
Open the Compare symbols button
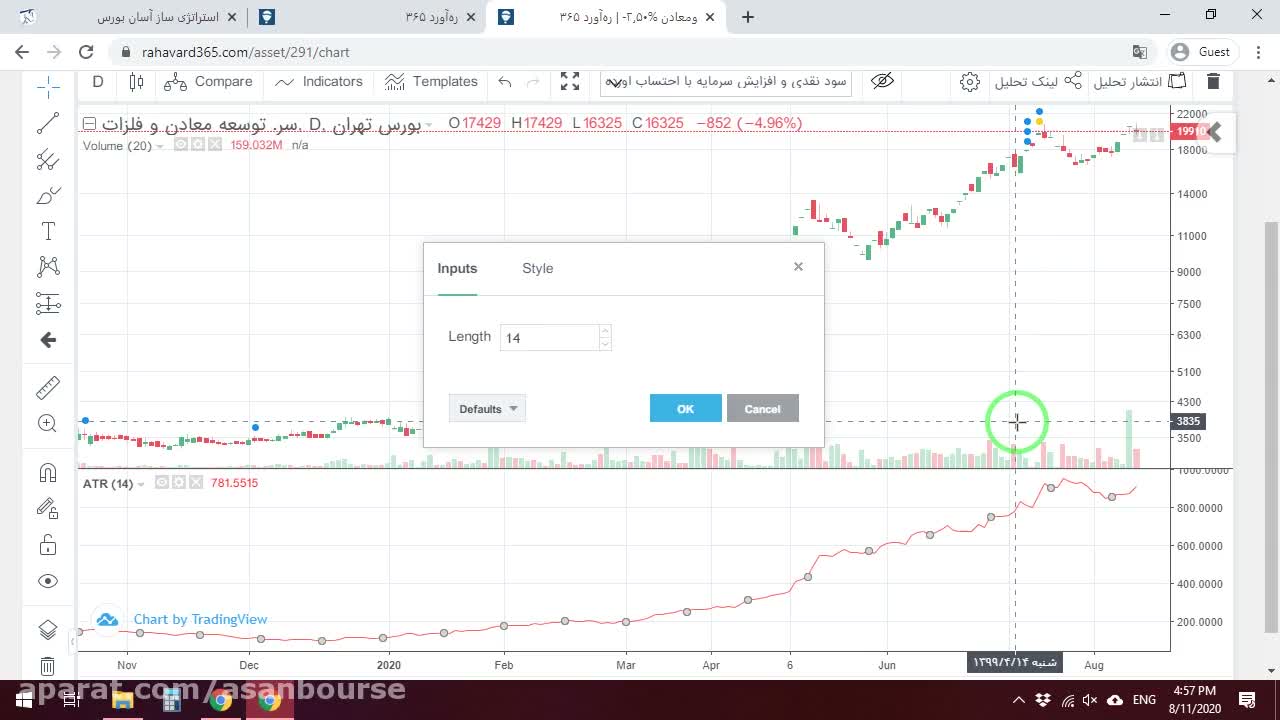coord(209,82)
